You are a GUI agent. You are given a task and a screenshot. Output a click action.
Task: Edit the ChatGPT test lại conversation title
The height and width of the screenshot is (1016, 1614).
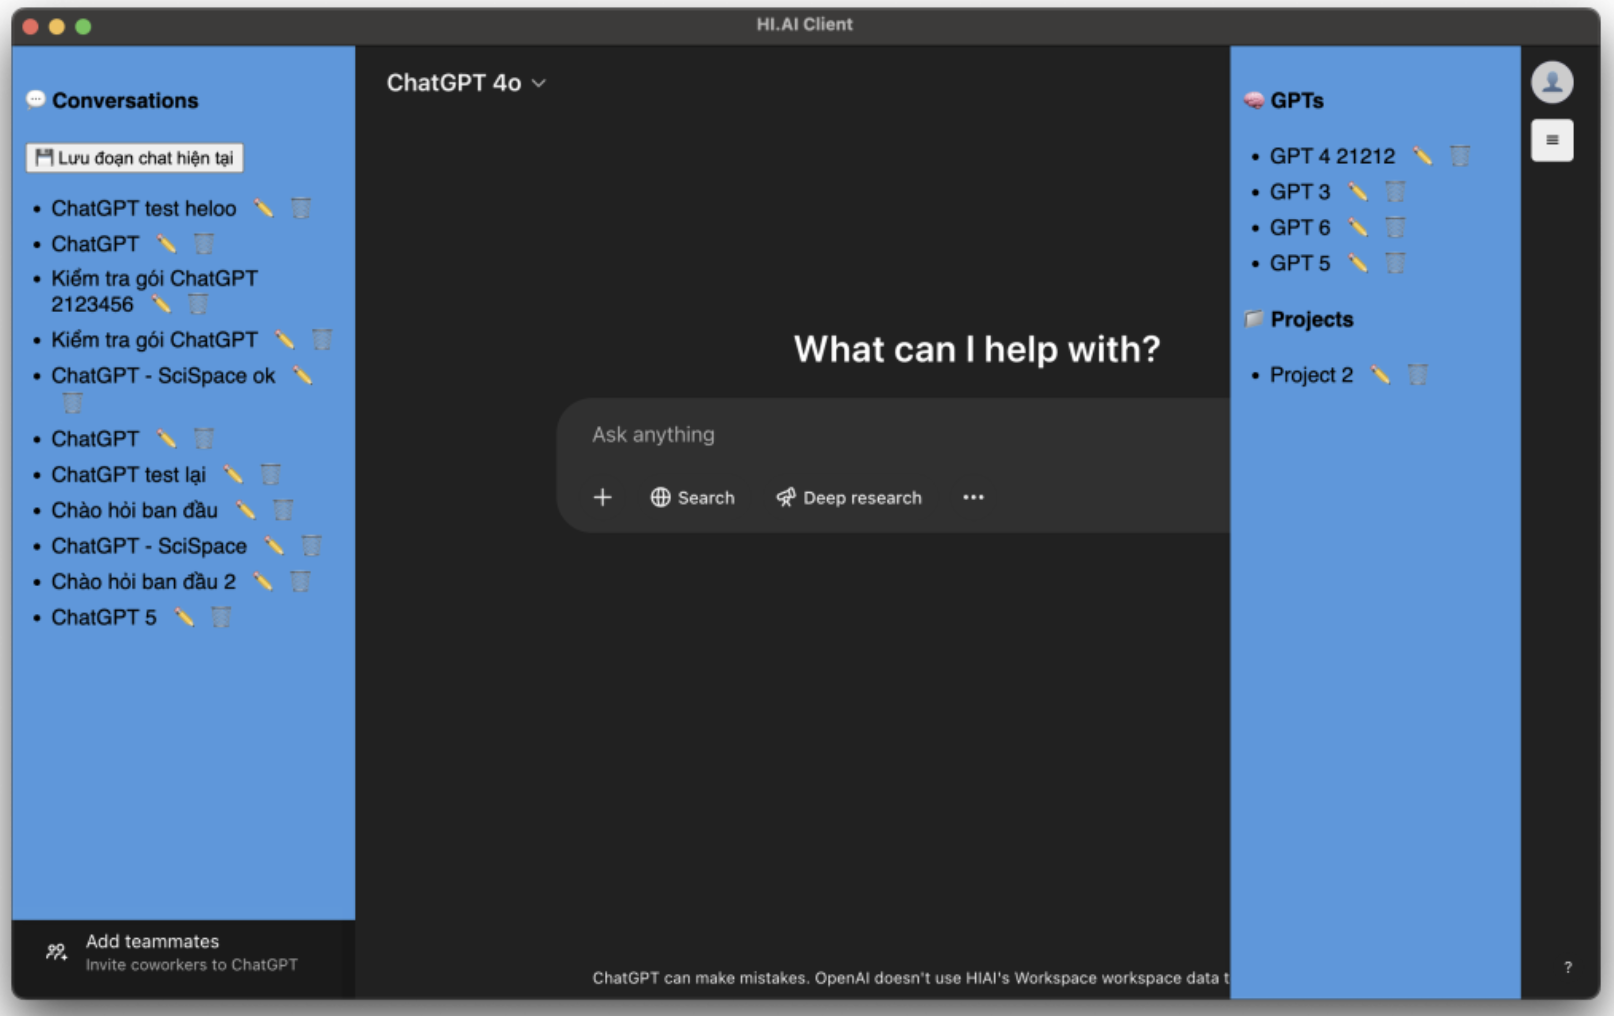click(233, 474)
